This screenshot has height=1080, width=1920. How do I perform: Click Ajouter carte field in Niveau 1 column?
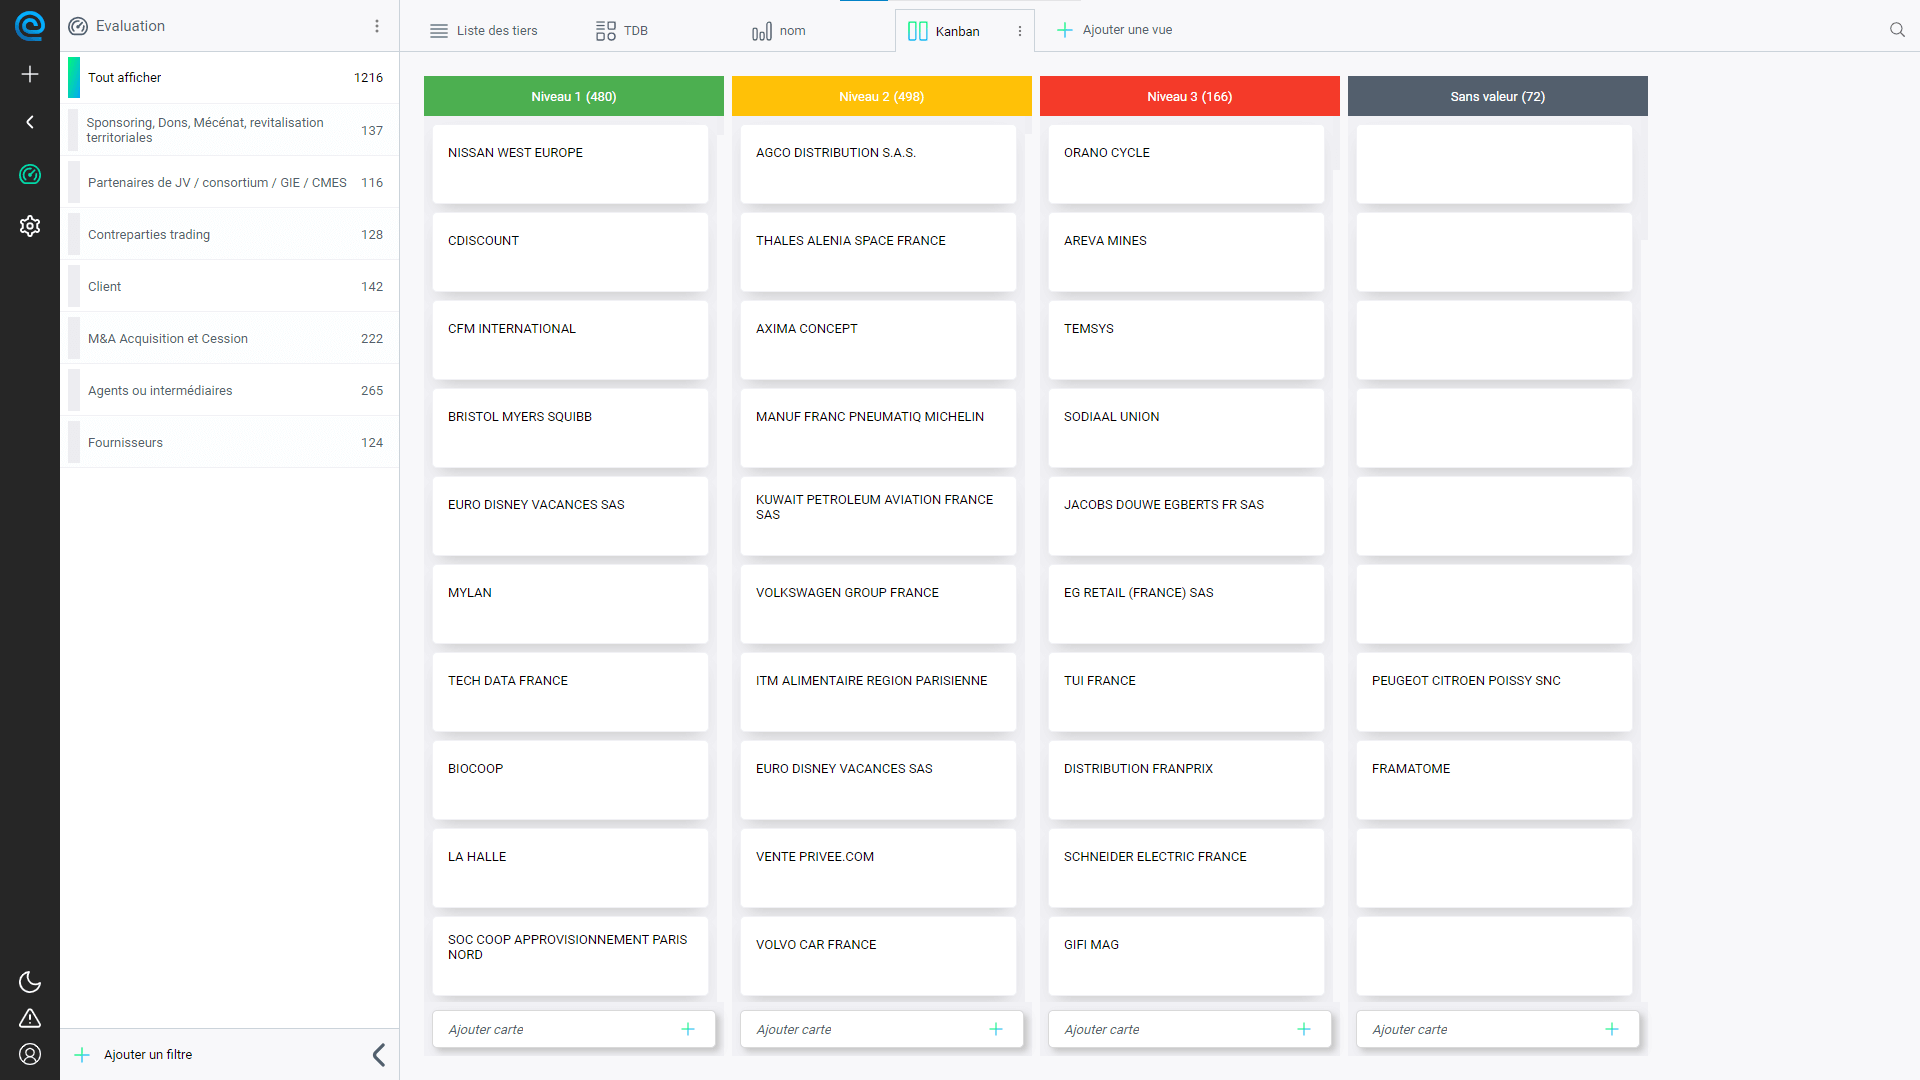coord(574,1029)
